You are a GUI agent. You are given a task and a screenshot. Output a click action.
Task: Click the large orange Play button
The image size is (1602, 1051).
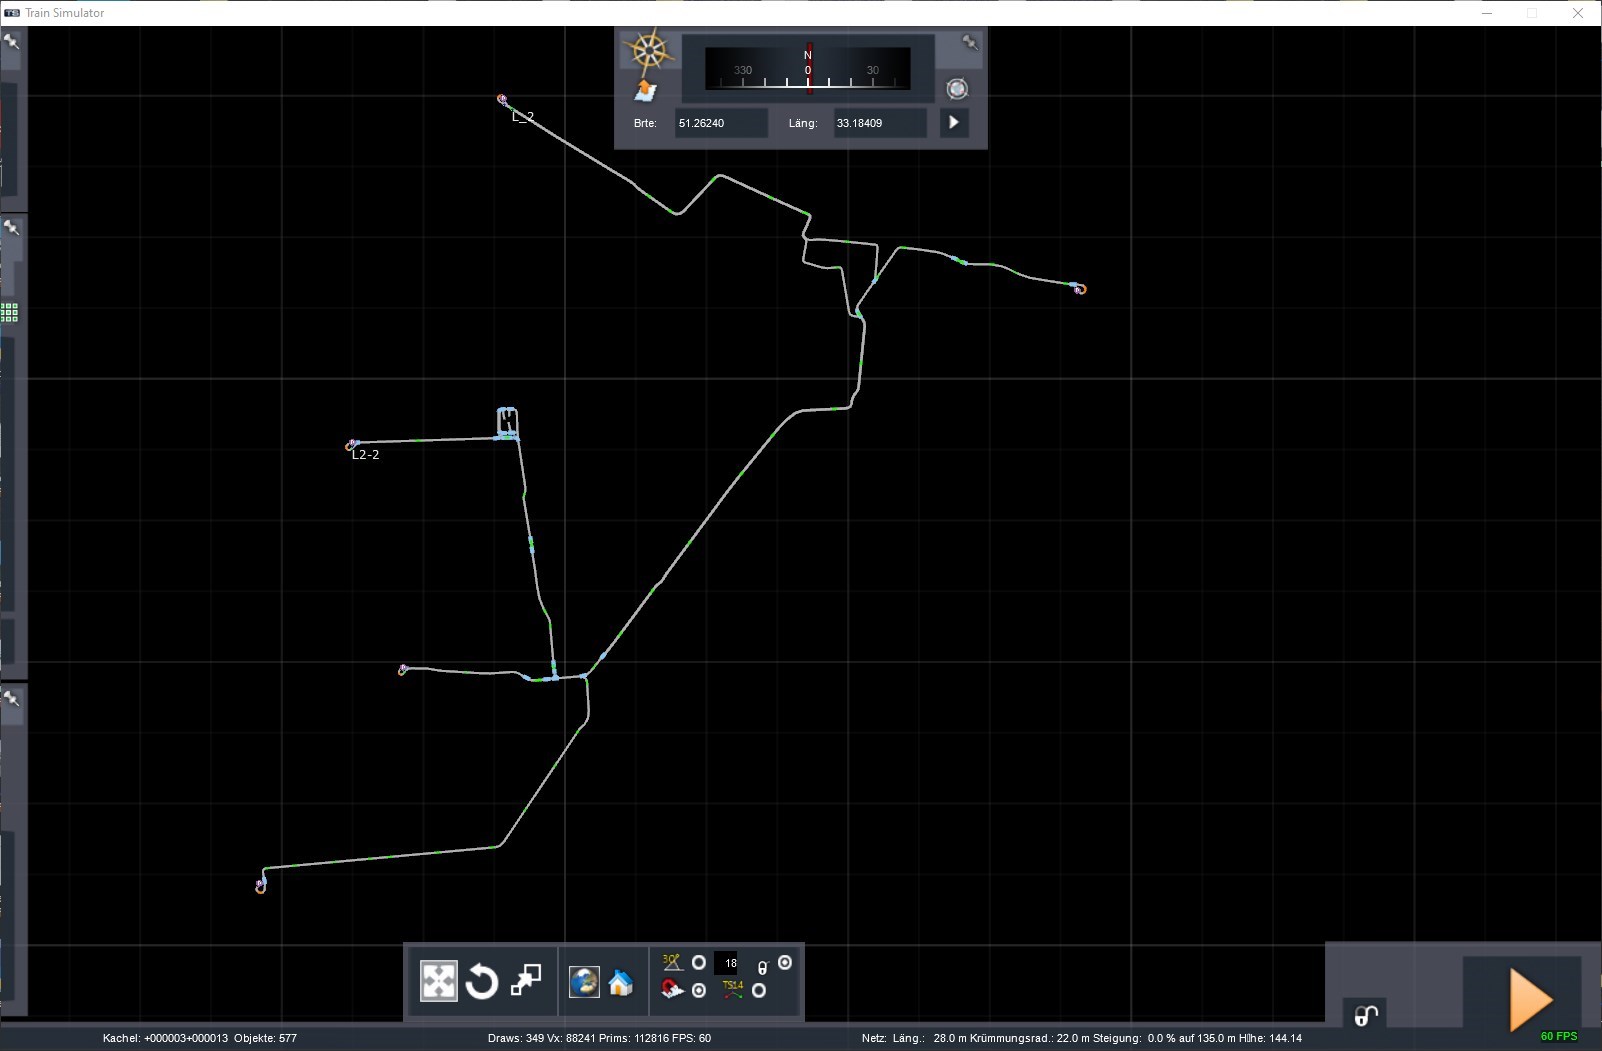click(x=1529, y=998)
